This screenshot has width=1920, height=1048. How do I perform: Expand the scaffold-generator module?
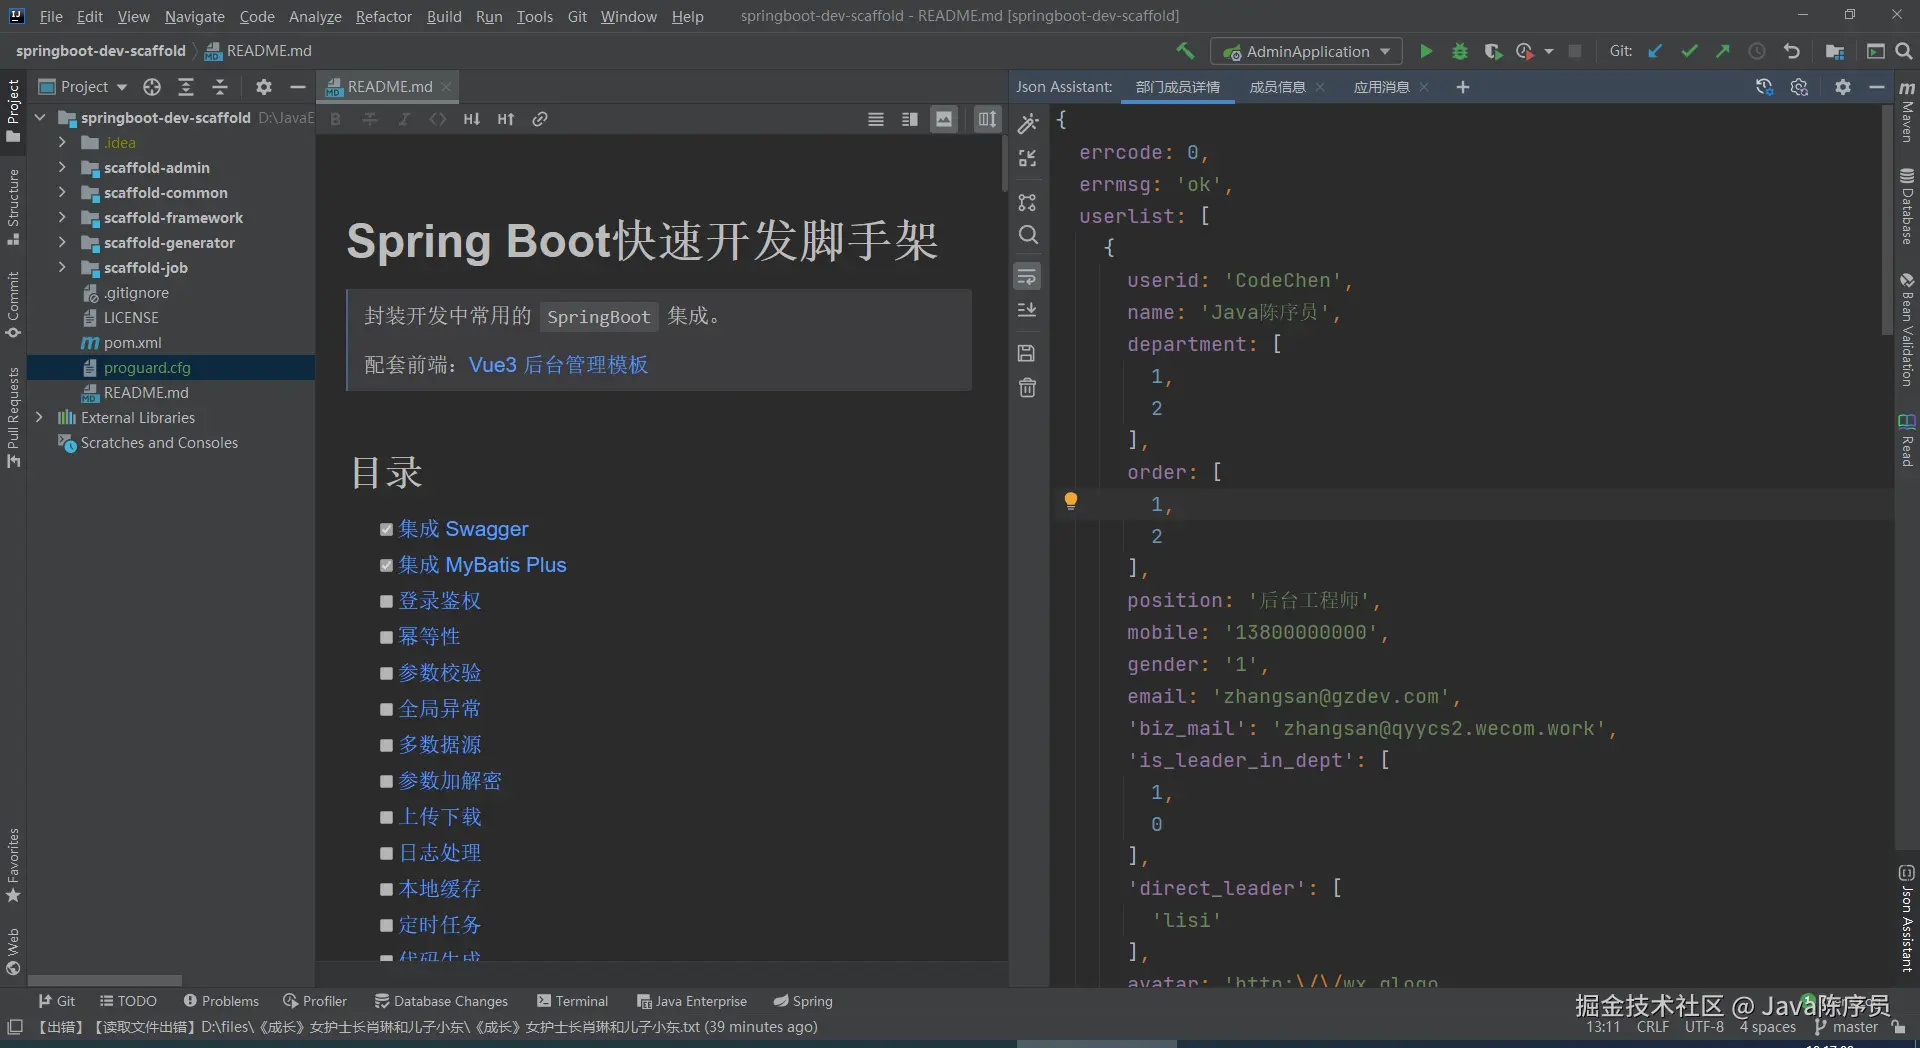click(x=62, y=243)
